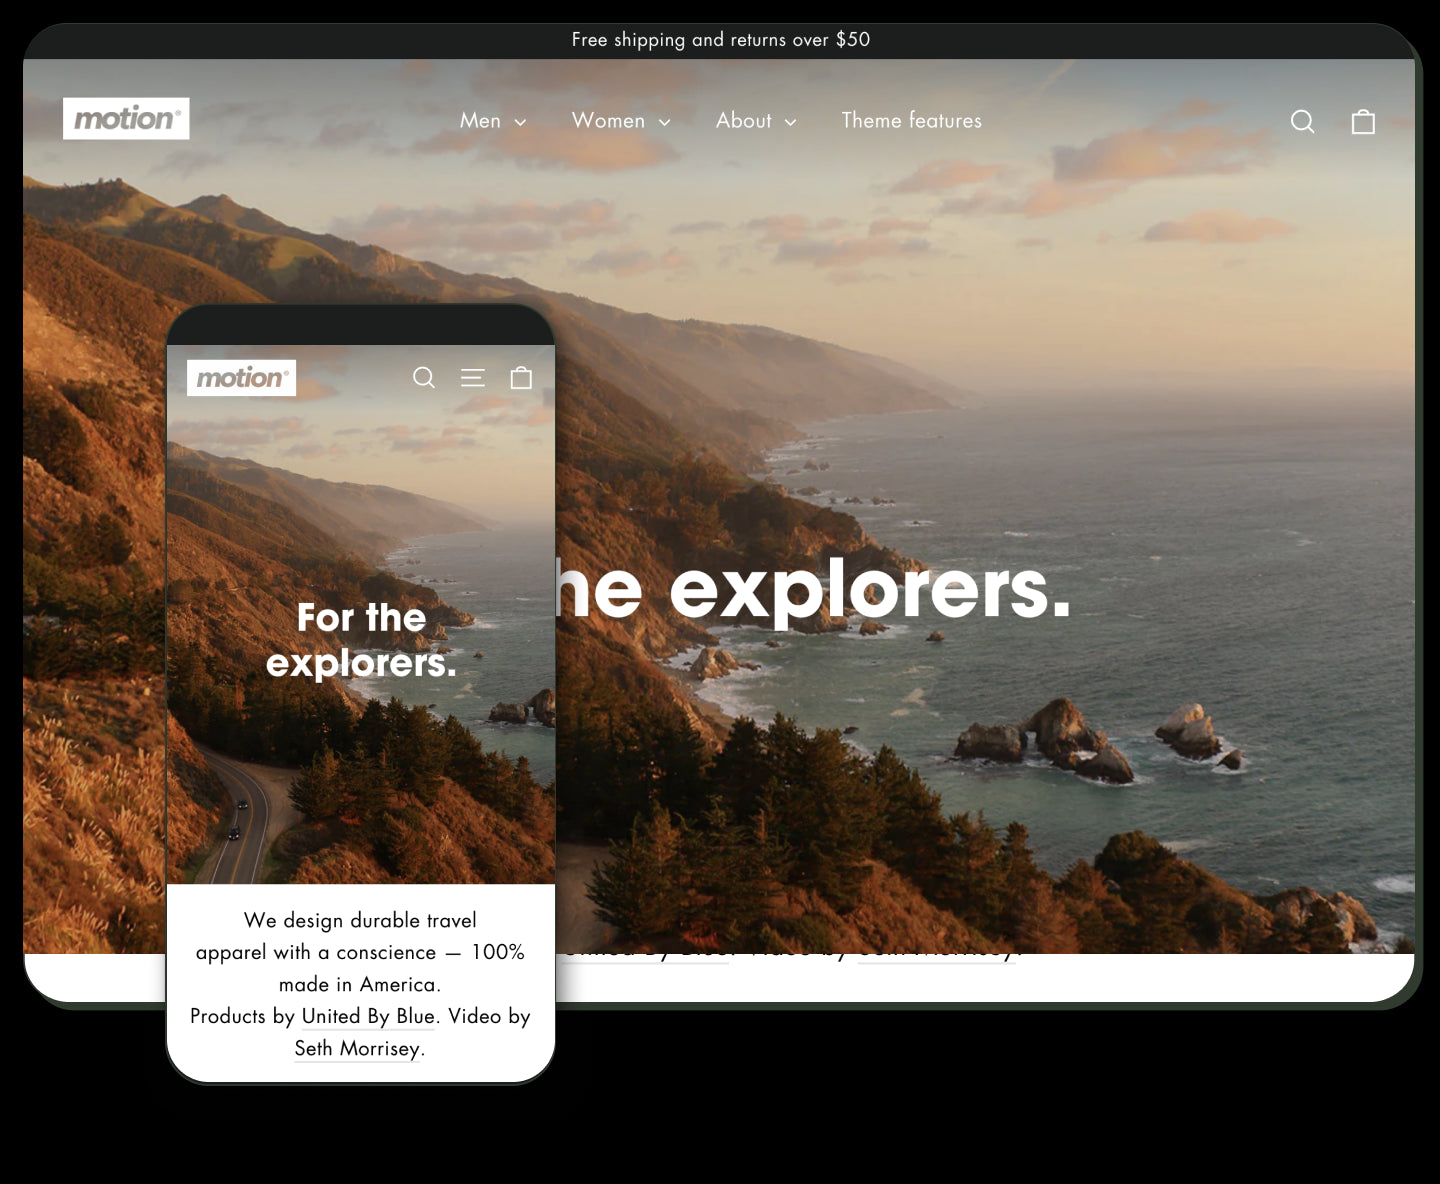
Task: Open the shopping bag cart in desktop header
Action: pos(1363,121)
